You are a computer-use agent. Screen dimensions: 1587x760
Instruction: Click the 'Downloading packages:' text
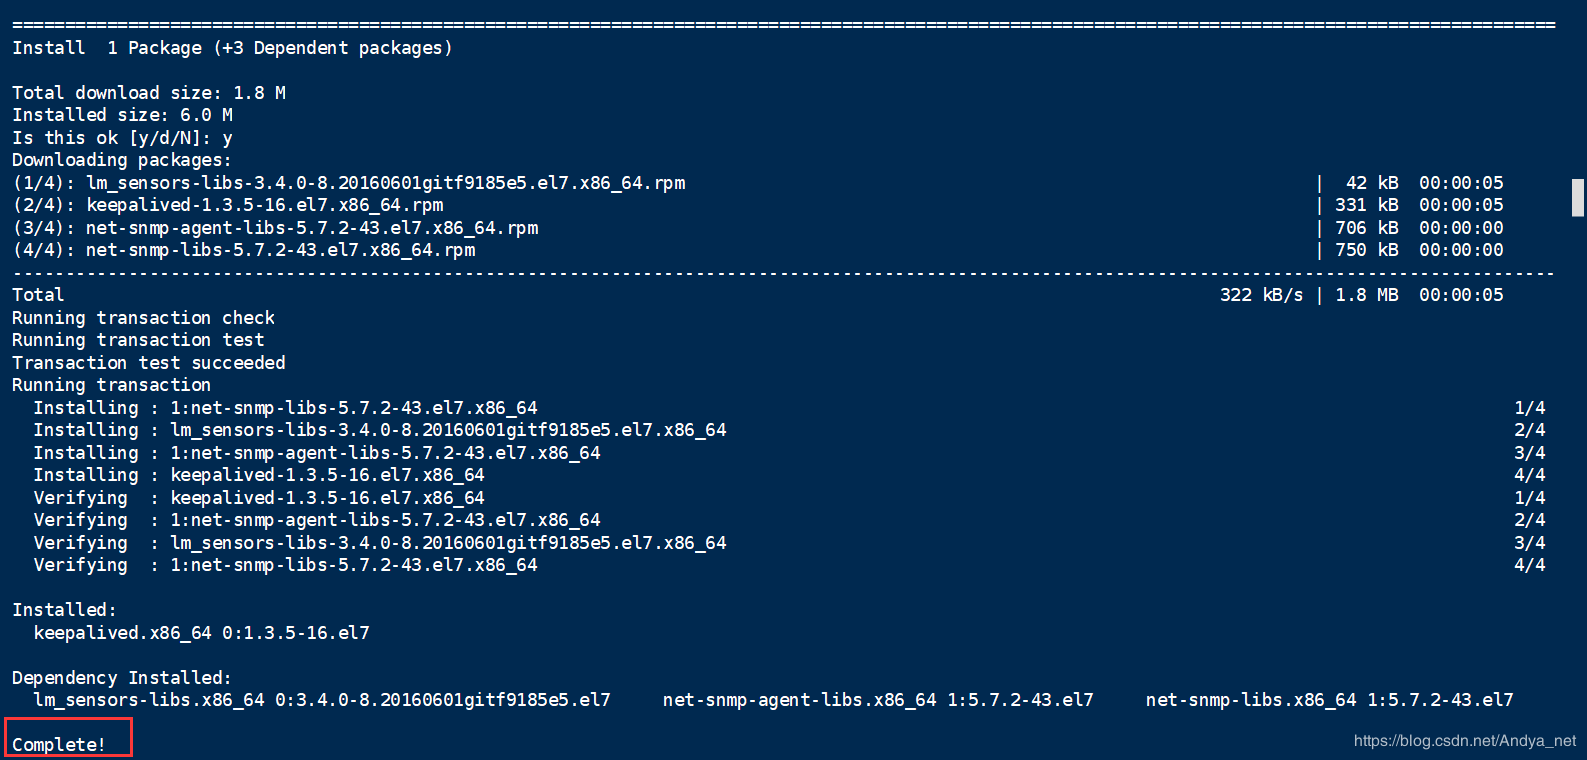tap(122, 160)
